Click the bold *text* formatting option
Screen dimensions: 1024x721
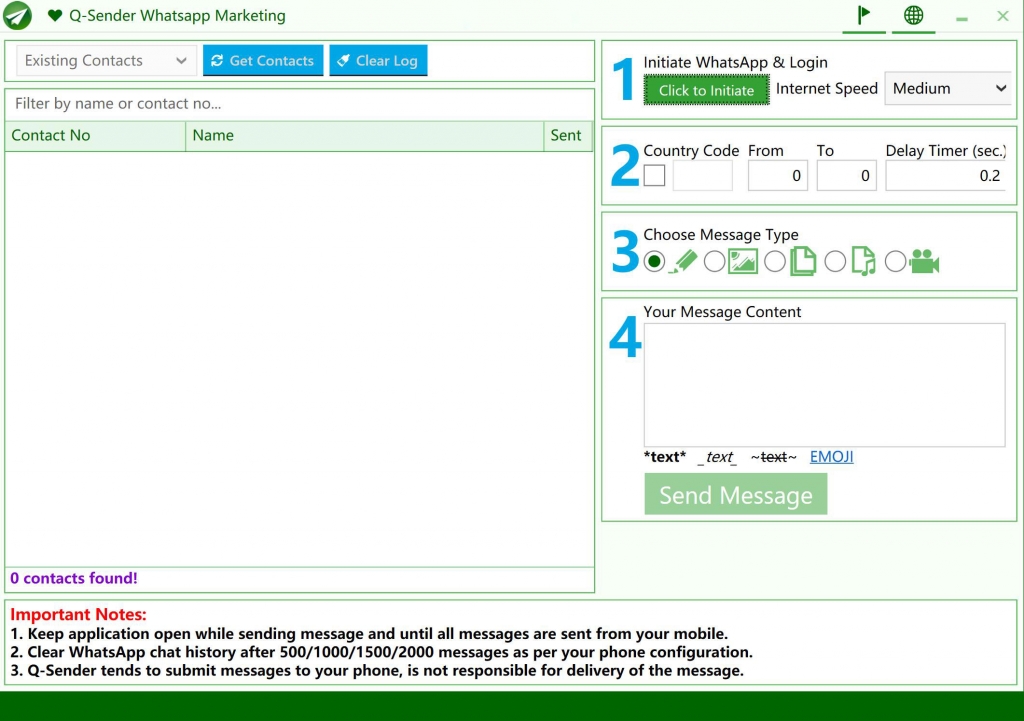(x=665, y=457)
